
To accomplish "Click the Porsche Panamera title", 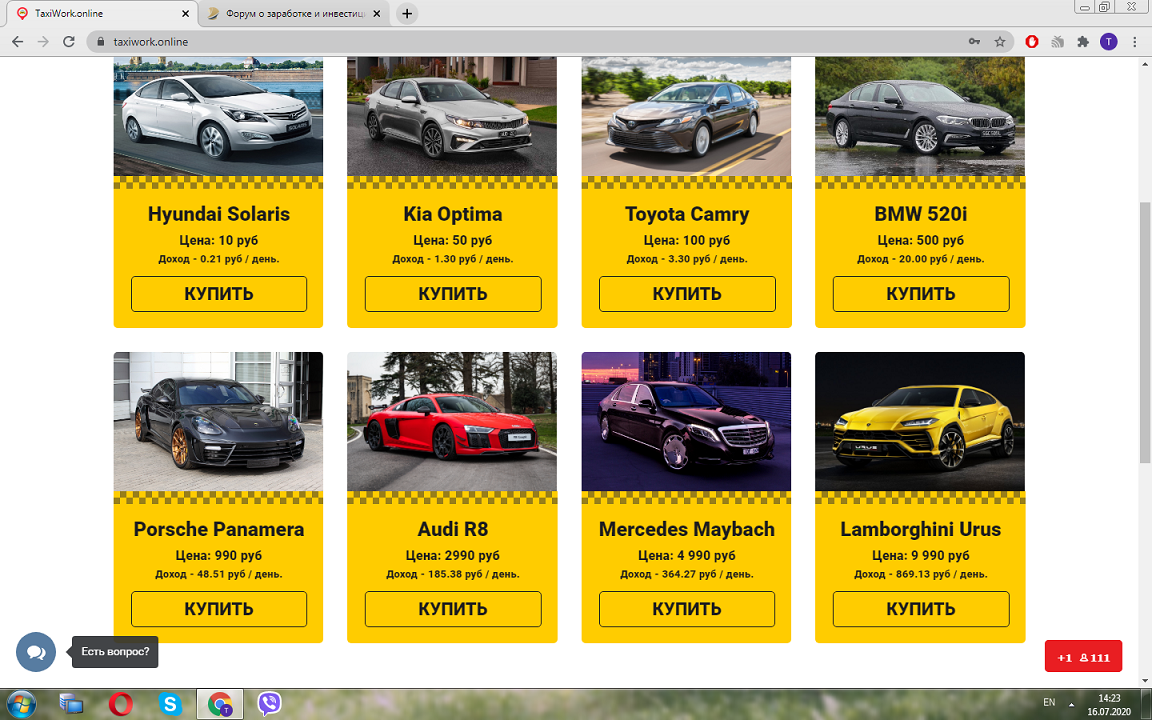I will click(219, 529).
